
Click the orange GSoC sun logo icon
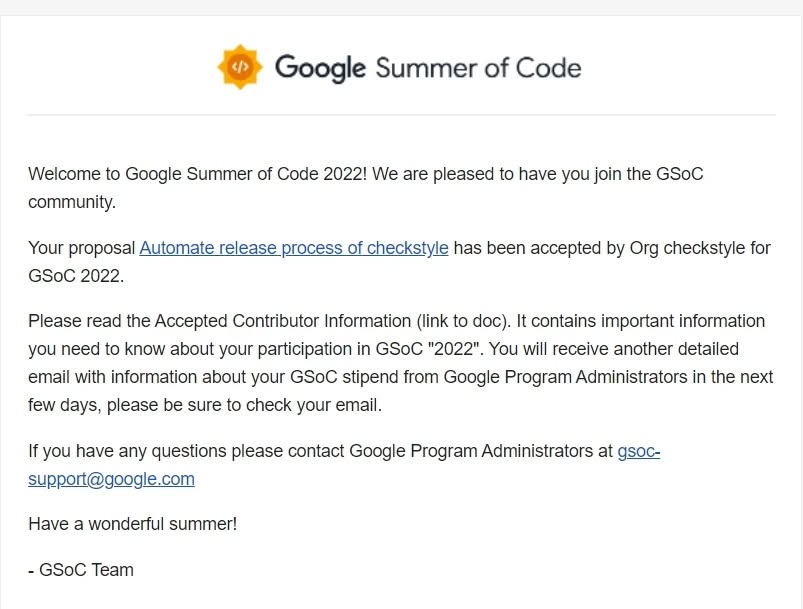240,67
